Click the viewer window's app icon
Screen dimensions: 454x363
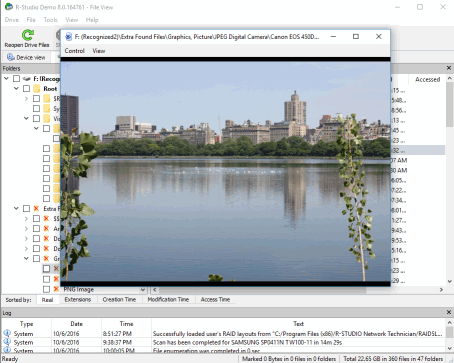tap(68, 37)
